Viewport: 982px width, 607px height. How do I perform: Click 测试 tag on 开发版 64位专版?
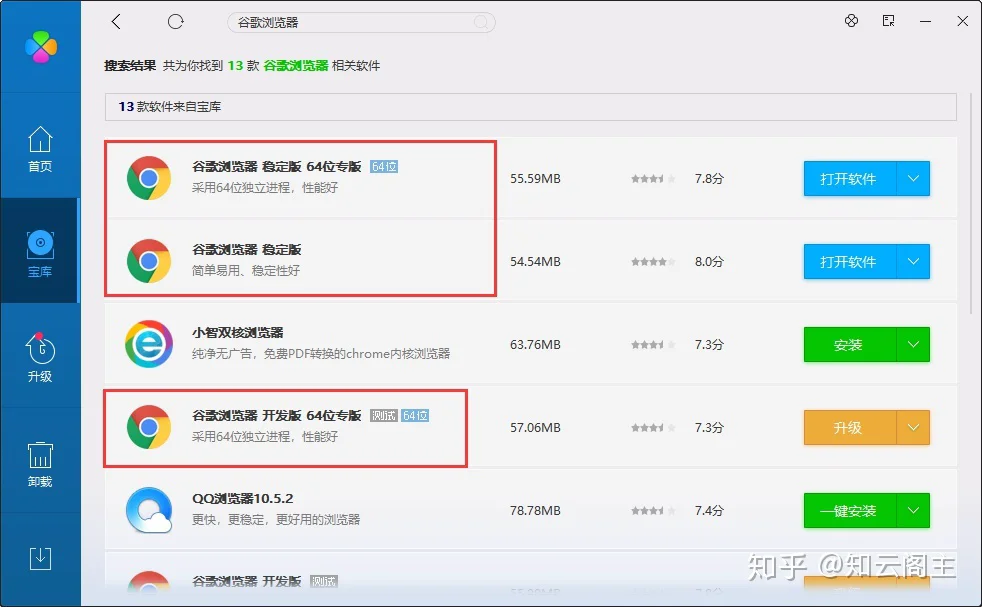click(x=383, y=415)
